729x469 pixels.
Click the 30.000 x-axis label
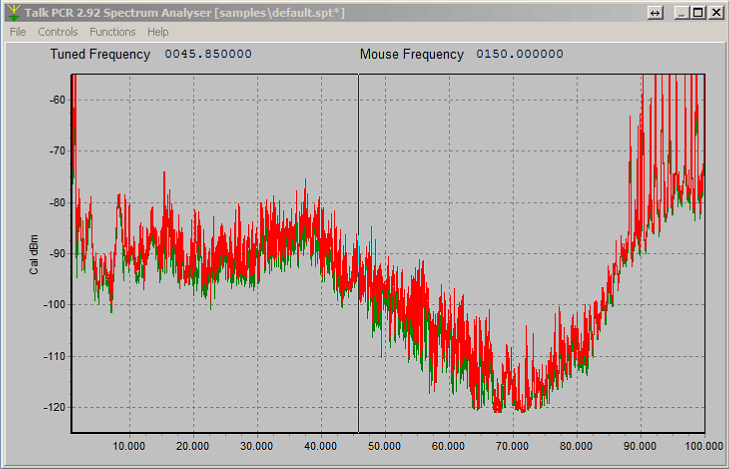[x=257, y=446]
